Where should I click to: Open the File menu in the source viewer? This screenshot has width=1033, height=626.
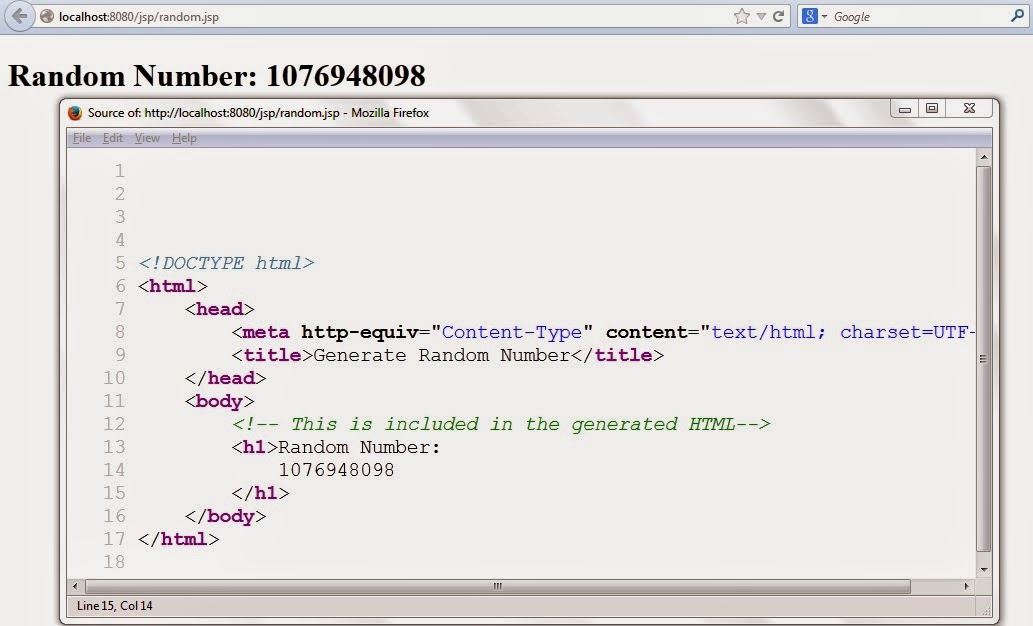[81, 138]
